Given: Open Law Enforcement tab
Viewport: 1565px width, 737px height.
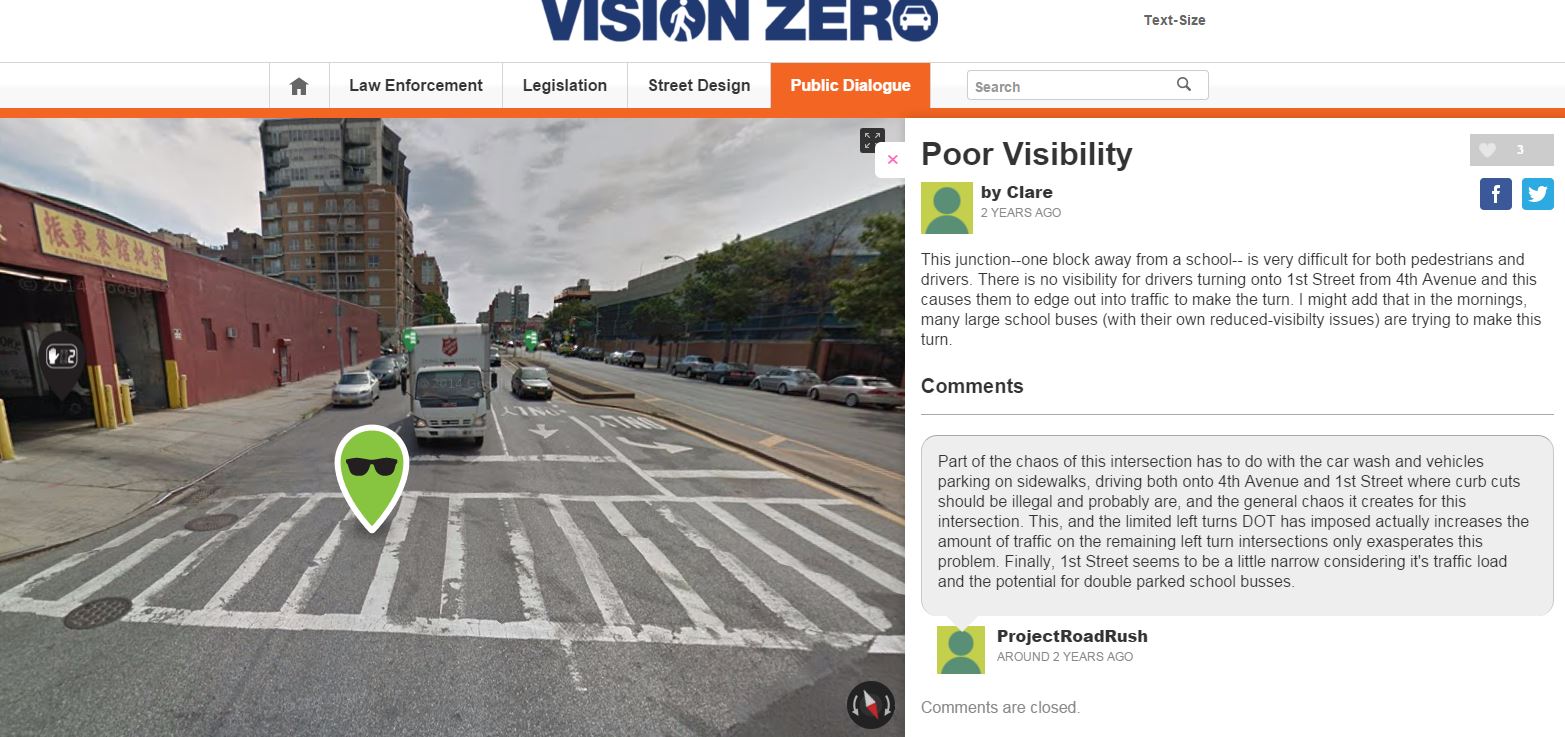Looking at the screenshot, I should [415, 86].
